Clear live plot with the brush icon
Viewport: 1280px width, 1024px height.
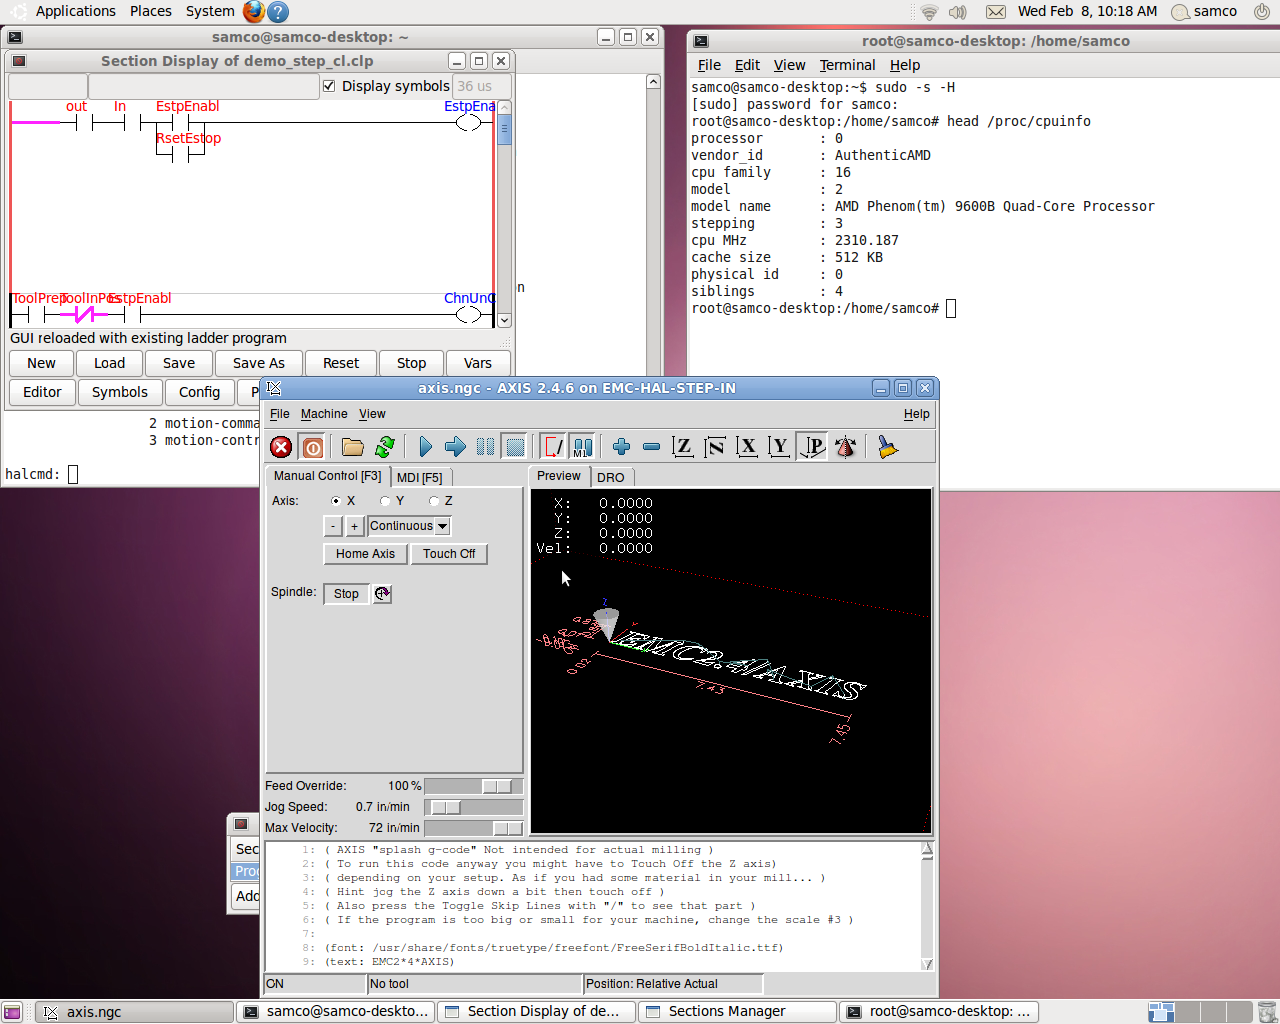(x=887, y=447)
